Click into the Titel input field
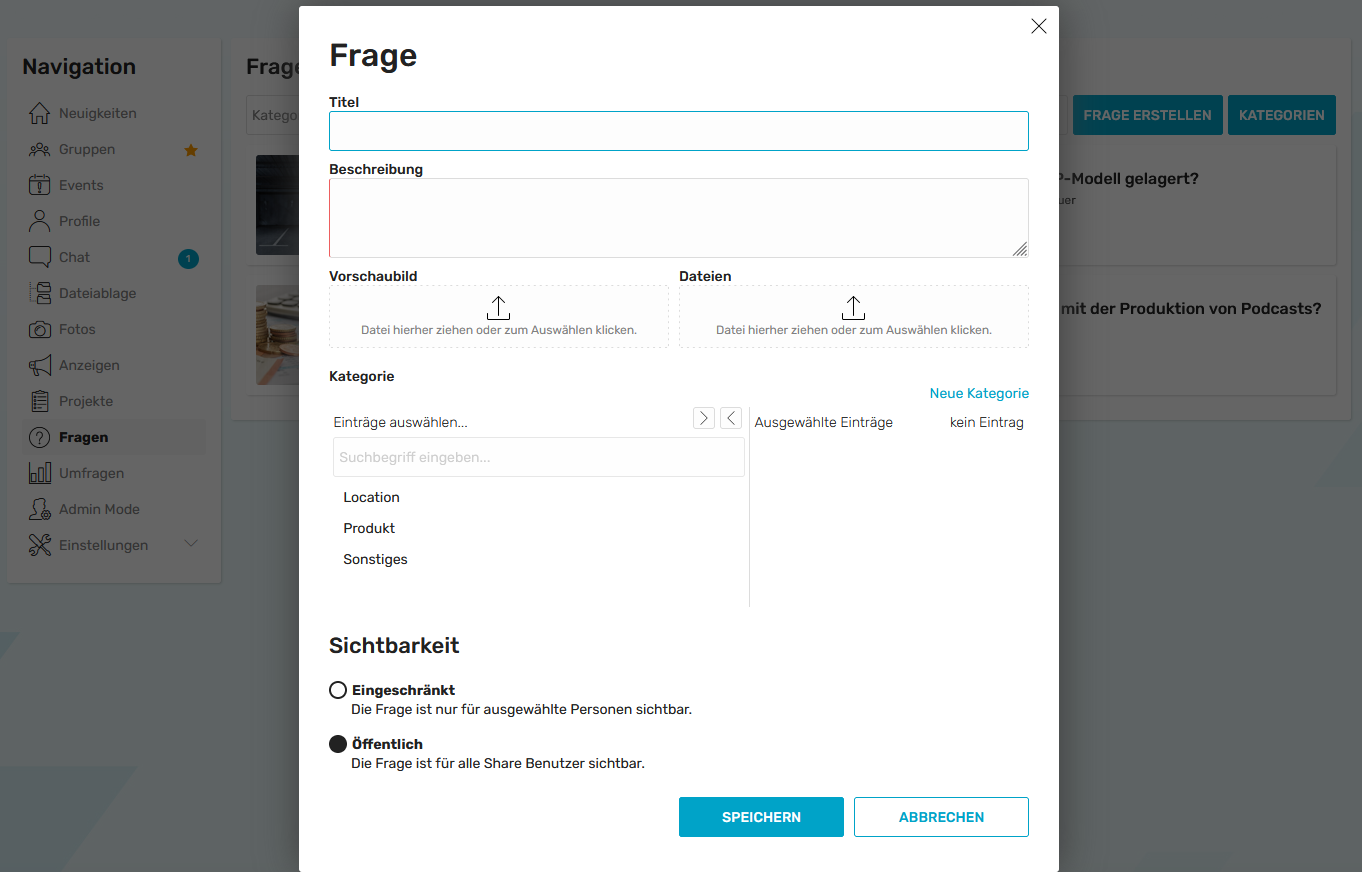1362x872 pixels. point(679,131)
